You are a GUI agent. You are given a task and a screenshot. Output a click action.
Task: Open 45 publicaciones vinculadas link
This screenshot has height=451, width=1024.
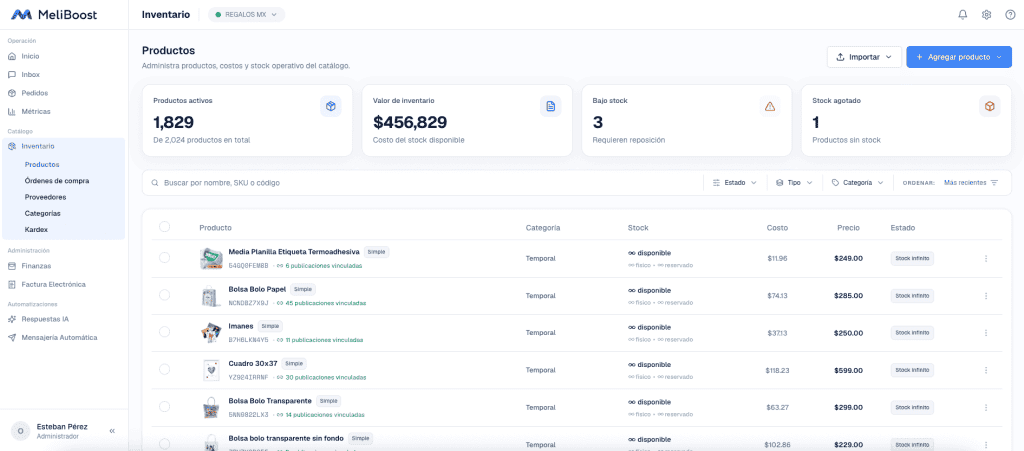pos(321,303)
